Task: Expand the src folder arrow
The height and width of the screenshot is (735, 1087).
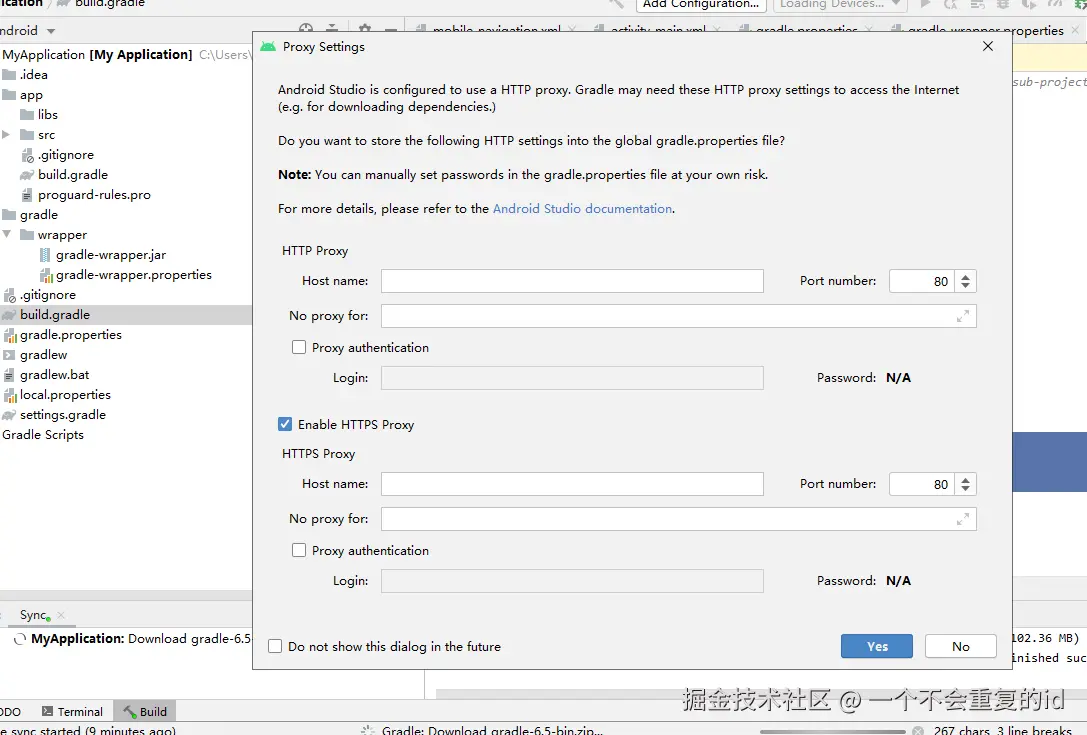Action: [x=6, y=135]
